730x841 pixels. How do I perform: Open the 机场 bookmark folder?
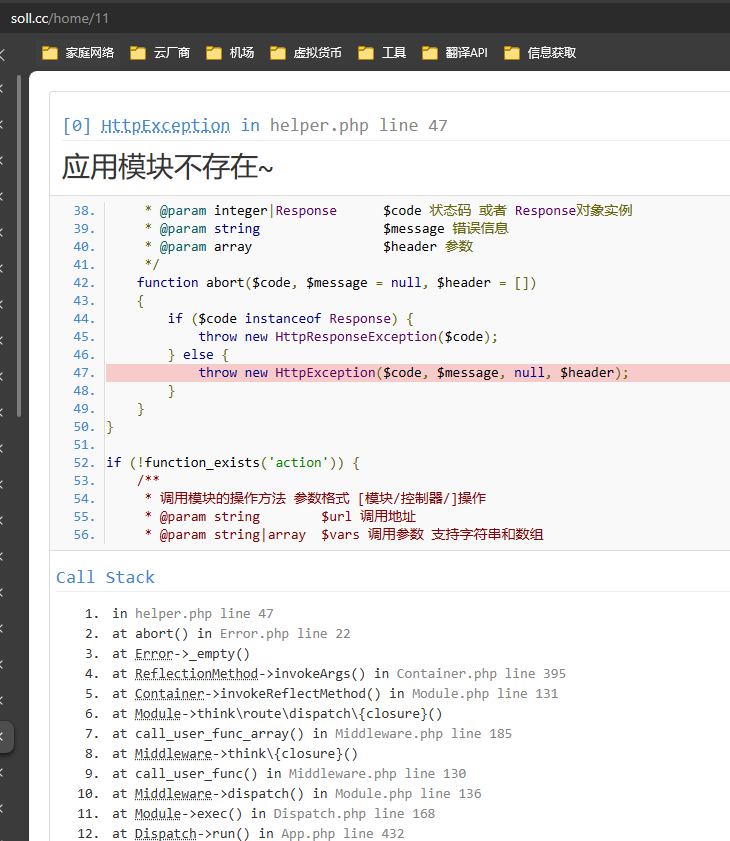230,53
